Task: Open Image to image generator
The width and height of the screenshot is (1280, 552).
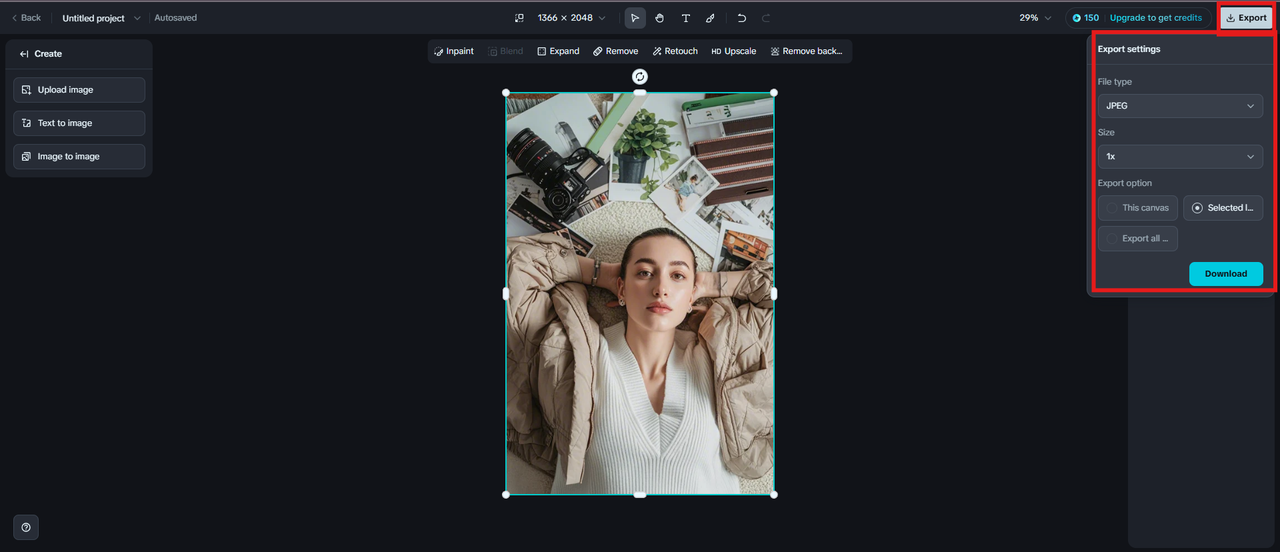Action: 79,156
